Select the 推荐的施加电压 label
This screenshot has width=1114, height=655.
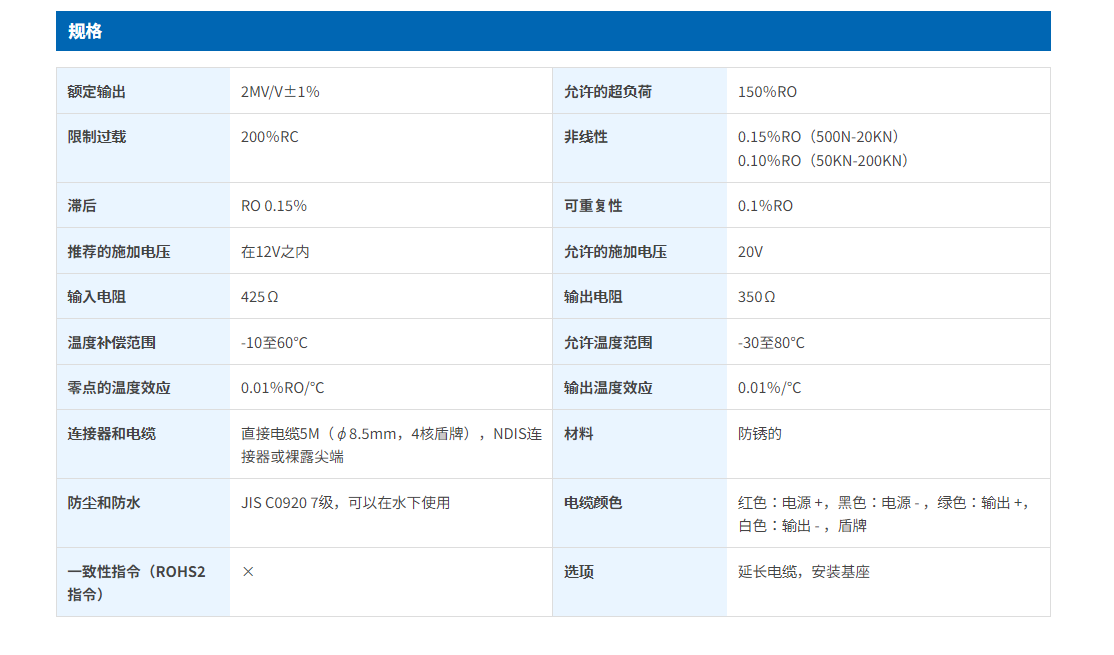(x=119, y=251)
